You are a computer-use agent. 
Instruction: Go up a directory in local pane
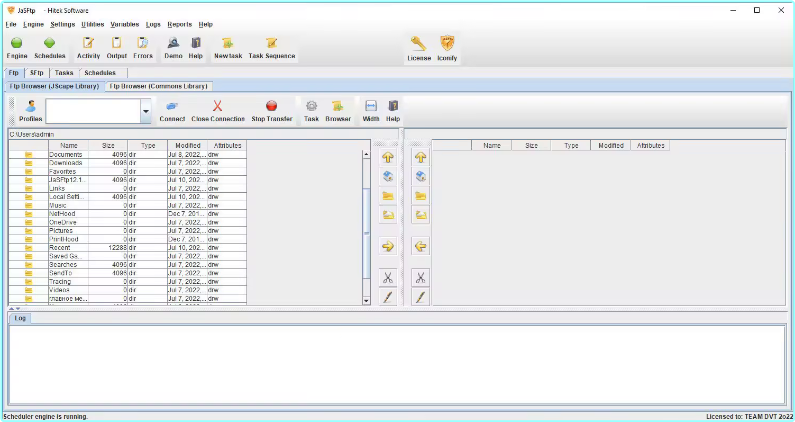tap(388, 157)
